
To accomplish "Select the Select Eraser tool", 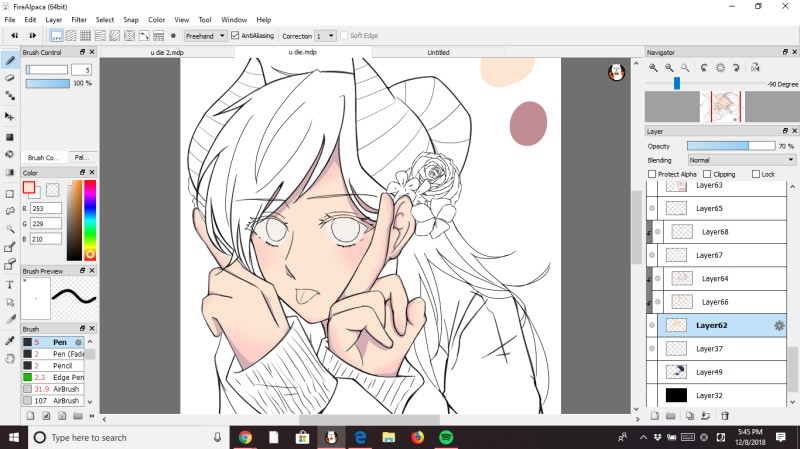I will pyautogui.click(x=10, y=264).
